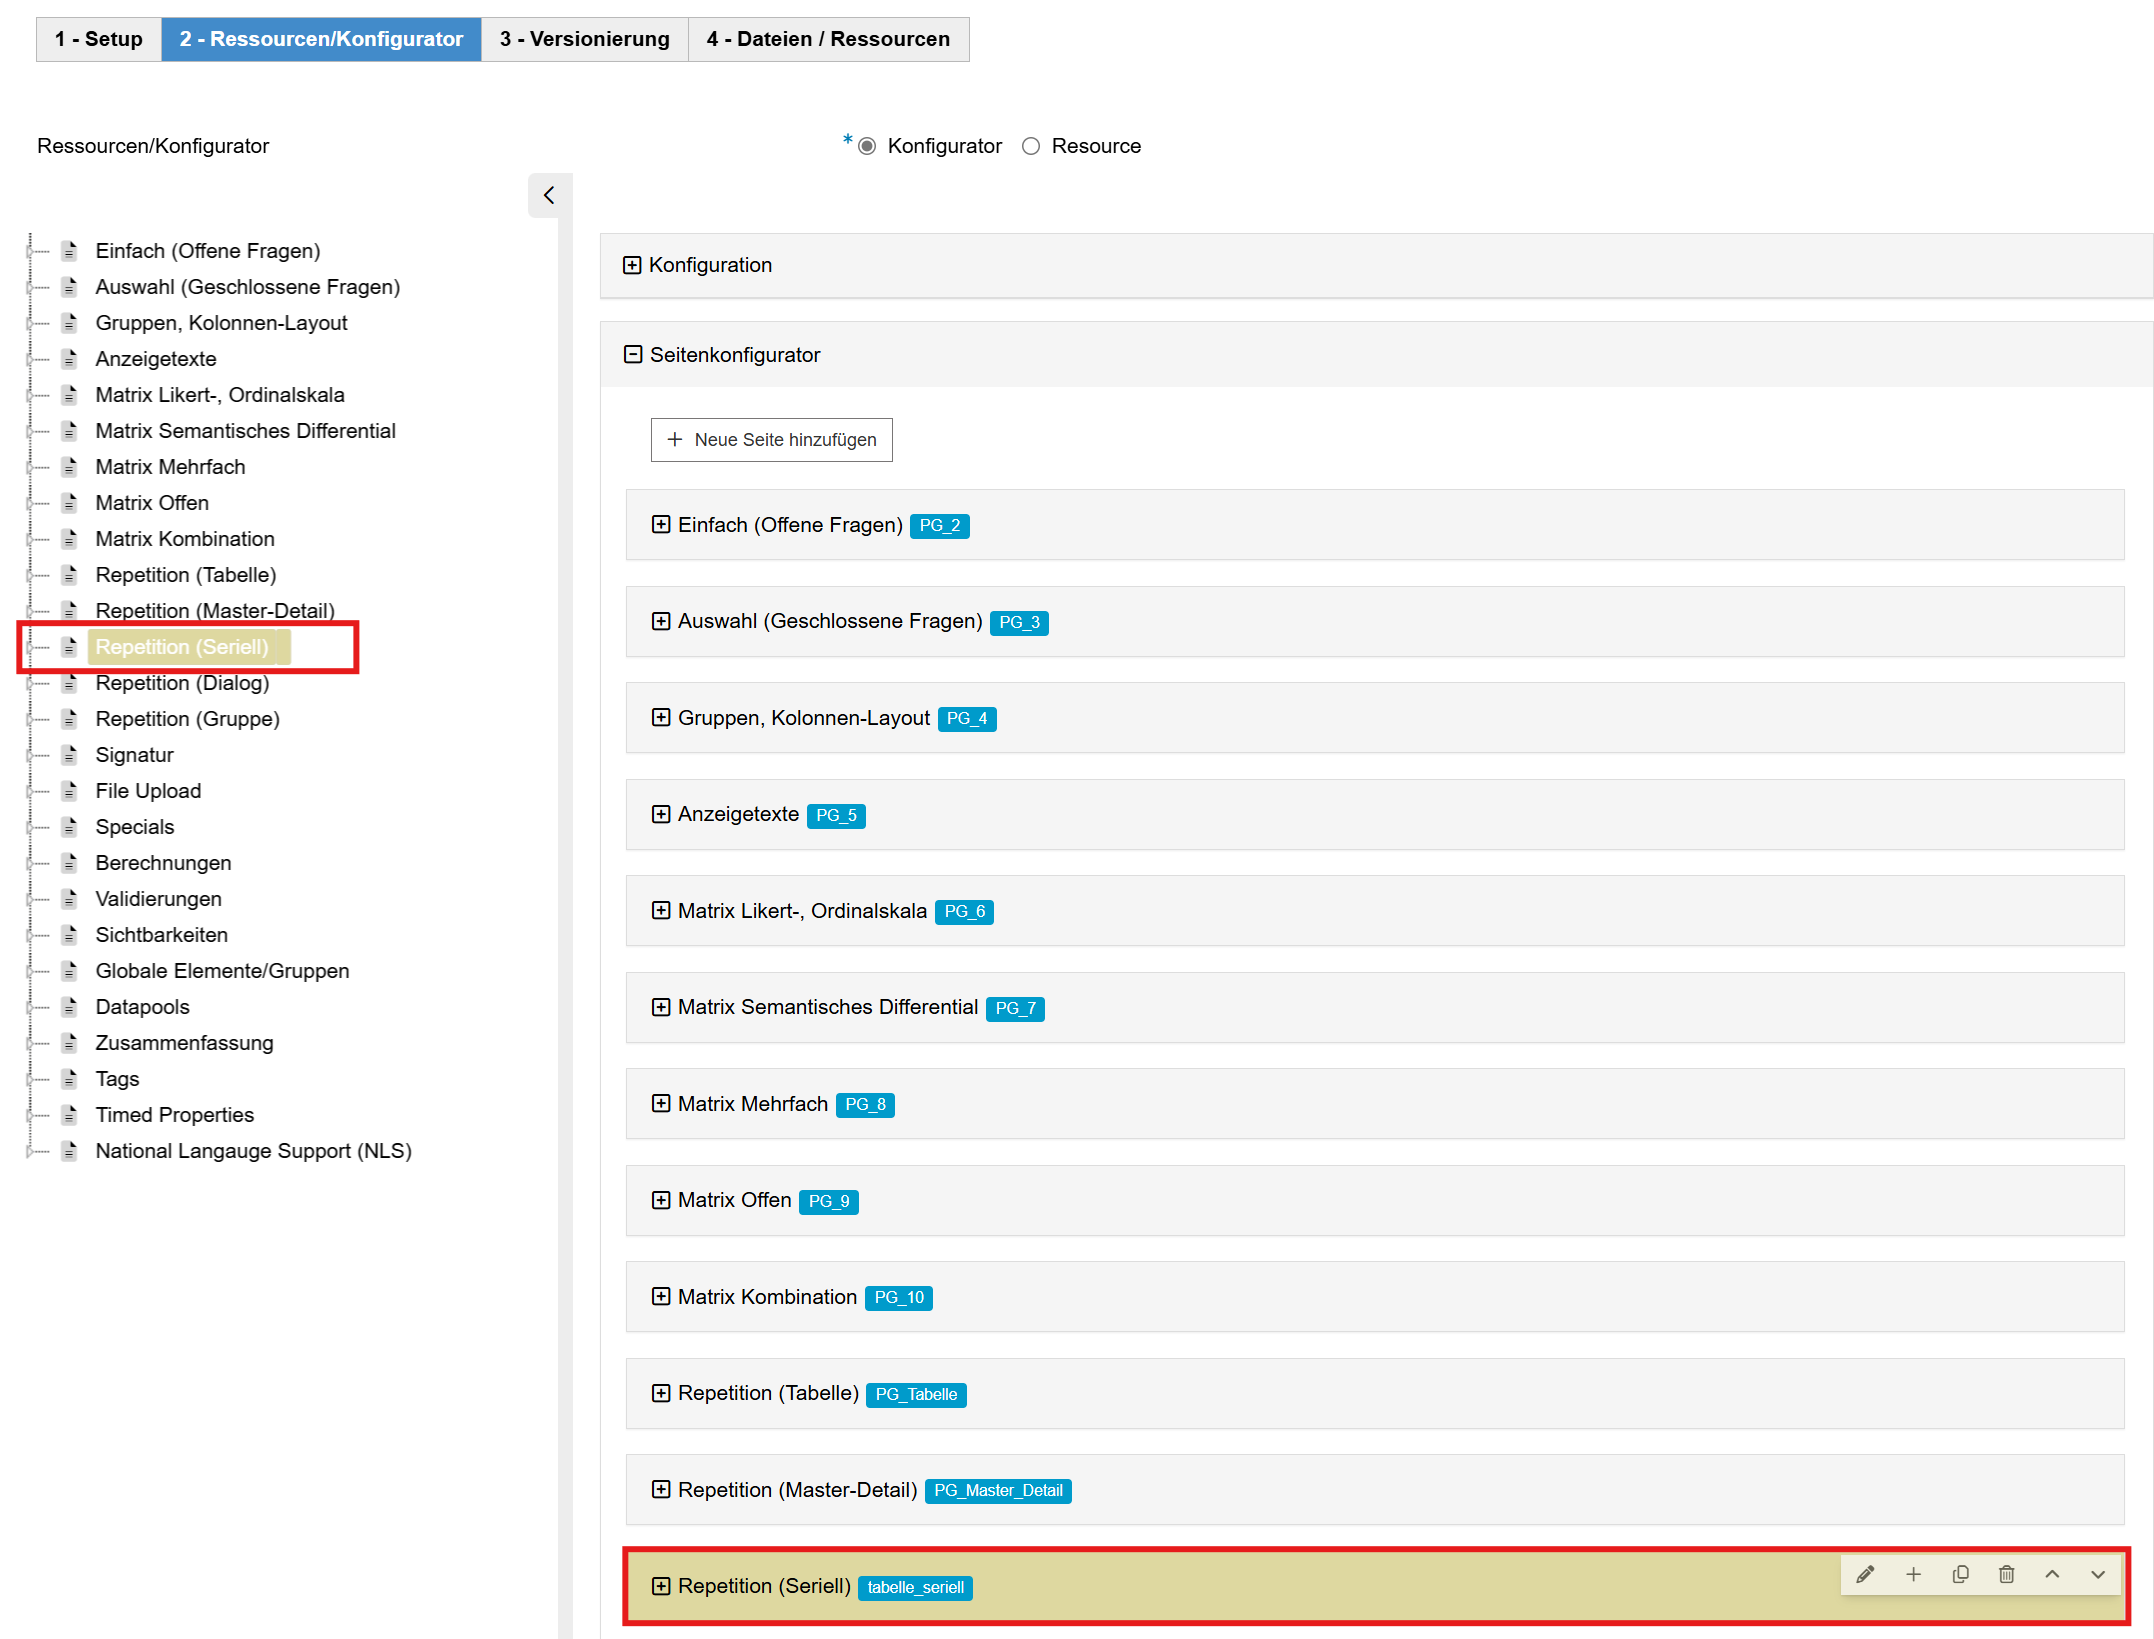Image resolution: width=2154 pixels, height=1639 pixels.
Task: Switch to the 3 - Versionierung tab
Action: tap(584, 39)
